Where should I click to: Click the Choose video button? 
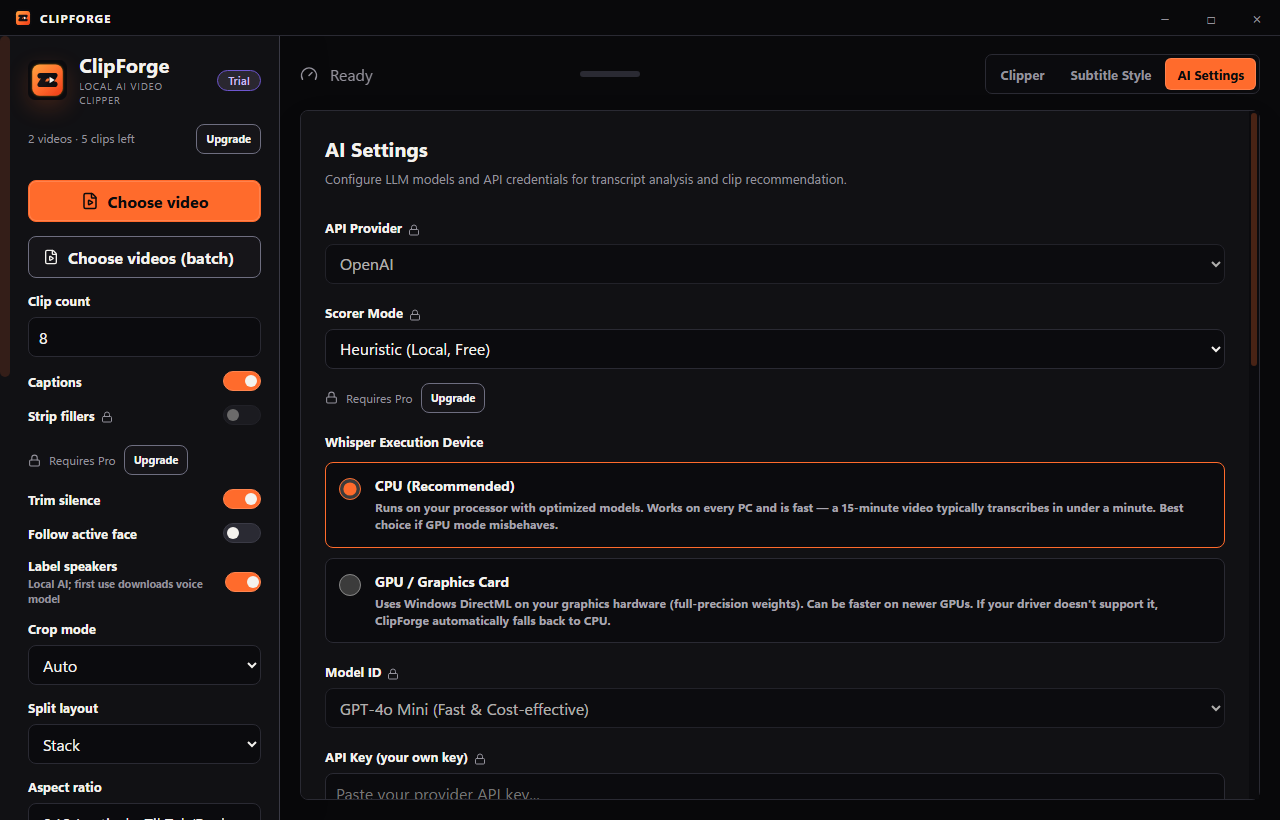point(144,201)
